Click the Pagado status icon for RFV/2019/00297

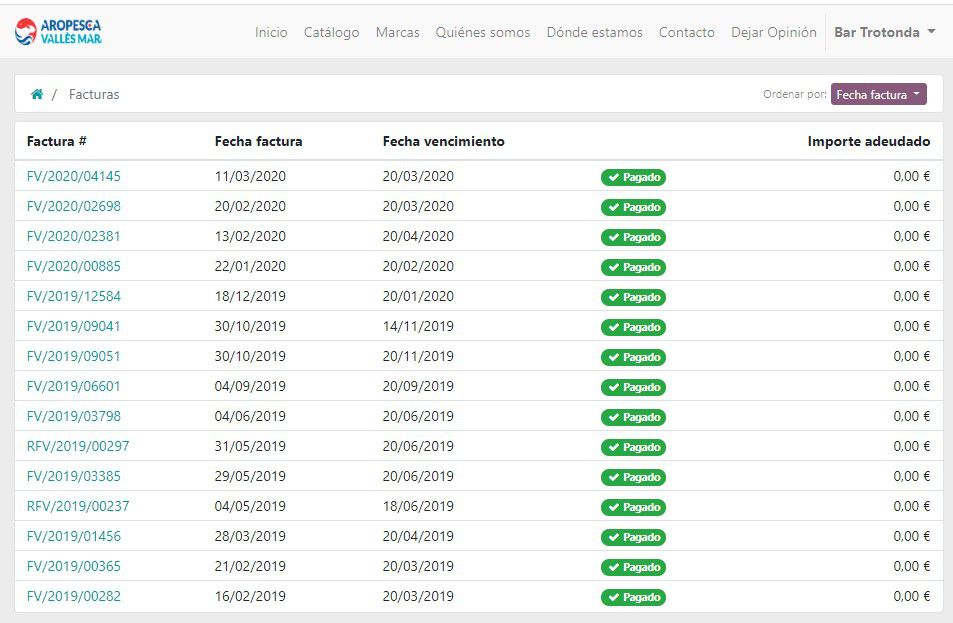pos(612,447)
